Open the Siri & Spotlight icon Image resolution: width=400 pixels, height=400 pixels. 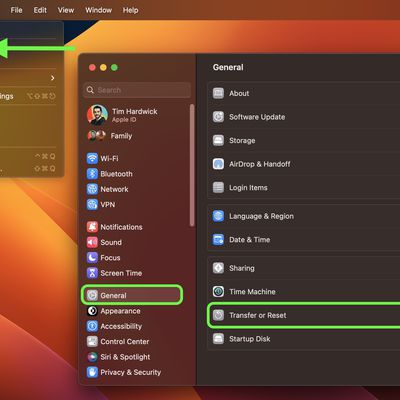coord(92,357)
